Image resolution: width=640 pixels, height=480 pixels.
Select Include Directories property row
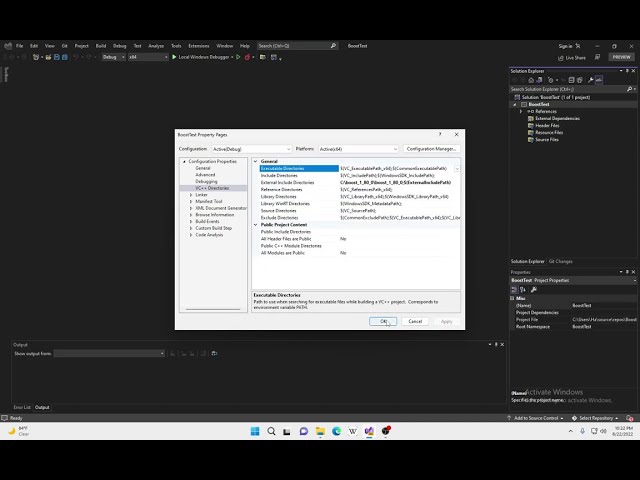click(360, 176)
